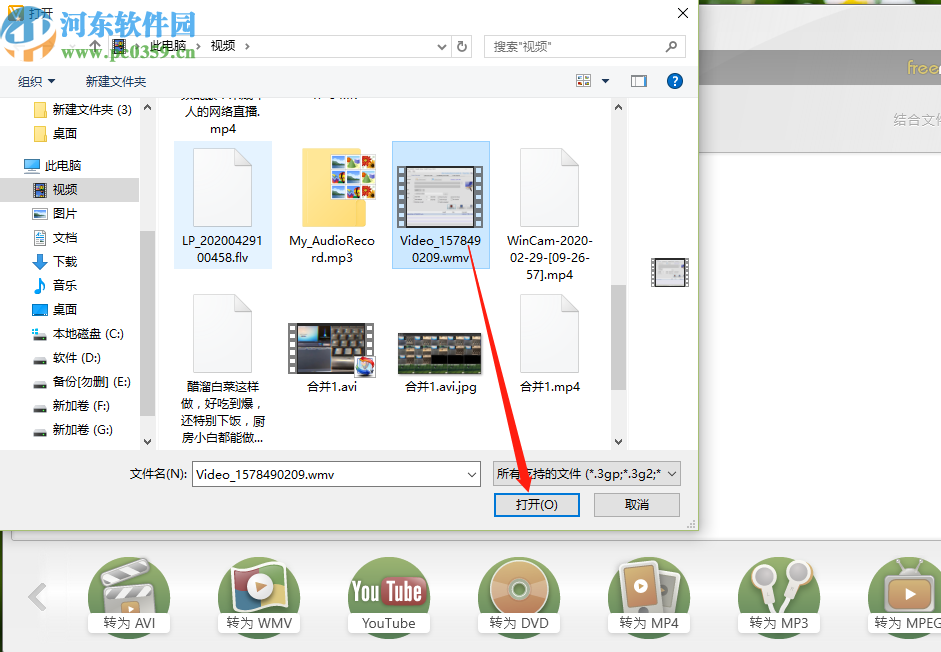Start search with the magnifier icon
This screenshot has width=941, height=652.
(672, 46)
